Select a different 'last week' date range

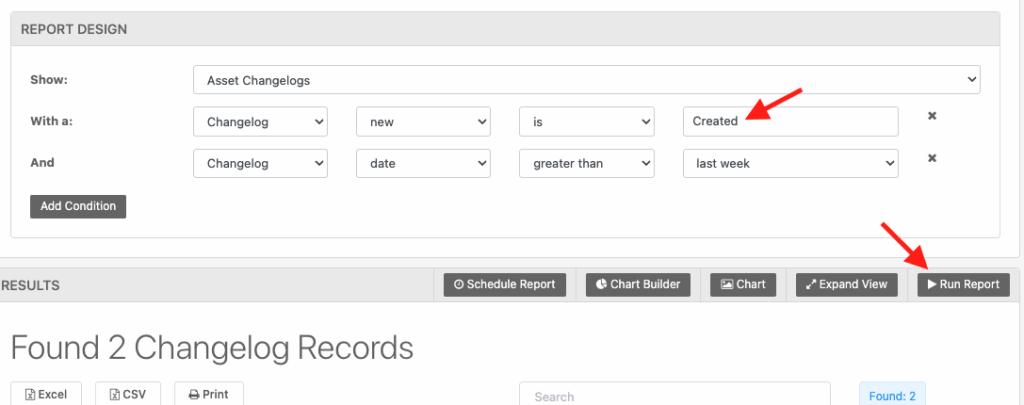tap(790, 162)
